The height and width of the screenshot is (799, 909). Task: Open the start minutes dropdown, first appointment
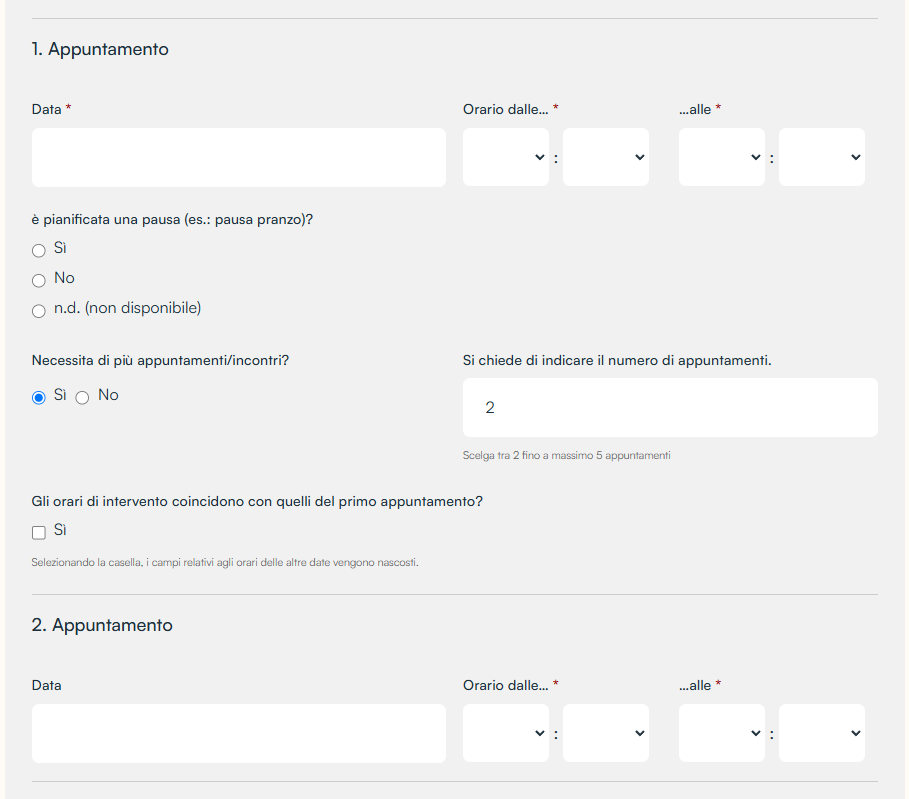point(606,157)
